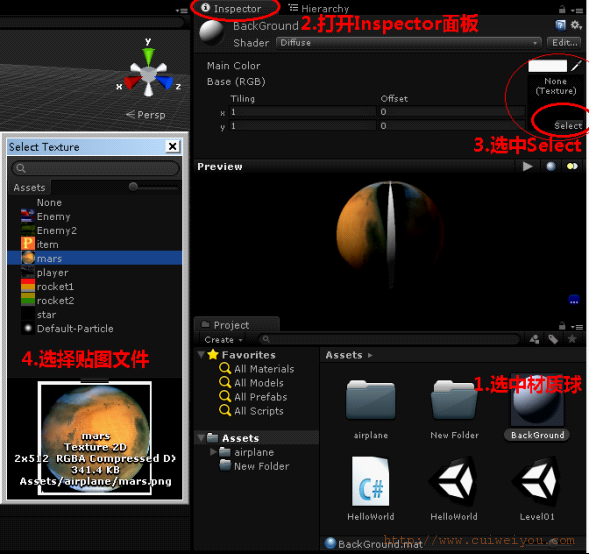Image resolution: width=589 pixels, height=554 pixels.
Task: Save search with the star icon
Action: (572, 340)
